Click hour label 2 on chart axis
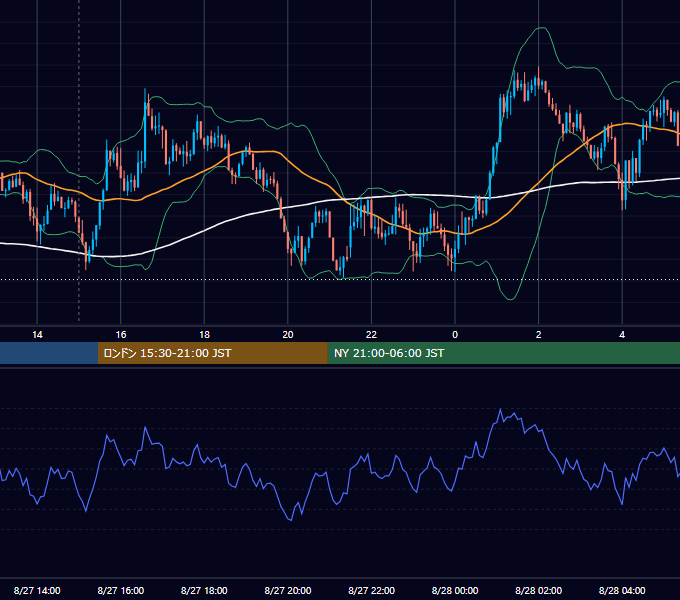Screen dimensions: 680x600 coord(539,335)
